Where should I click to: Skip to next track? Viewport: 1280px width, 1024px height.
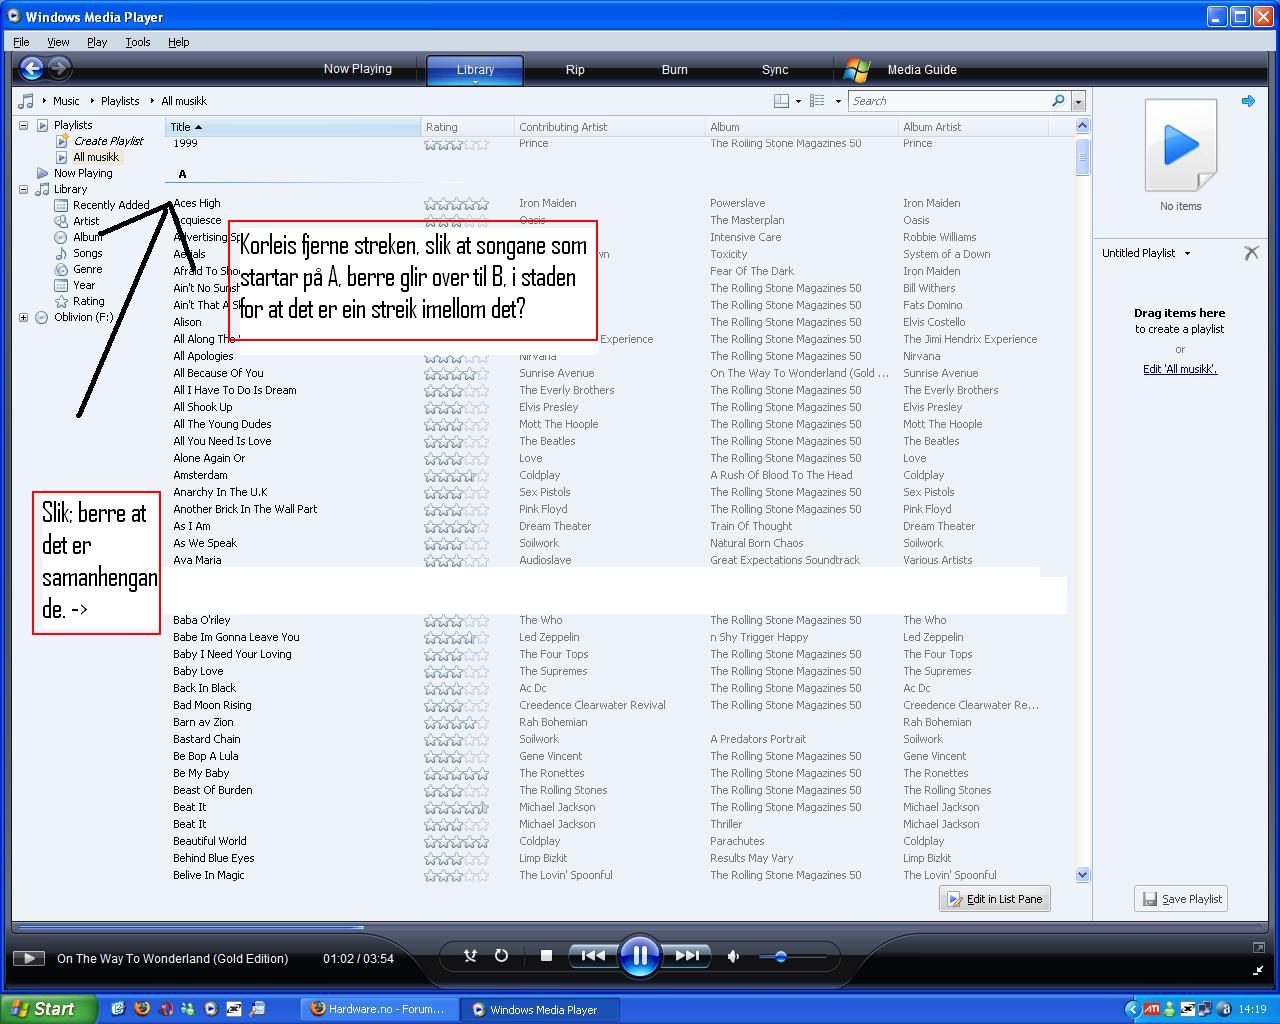[x=687, y=956]
